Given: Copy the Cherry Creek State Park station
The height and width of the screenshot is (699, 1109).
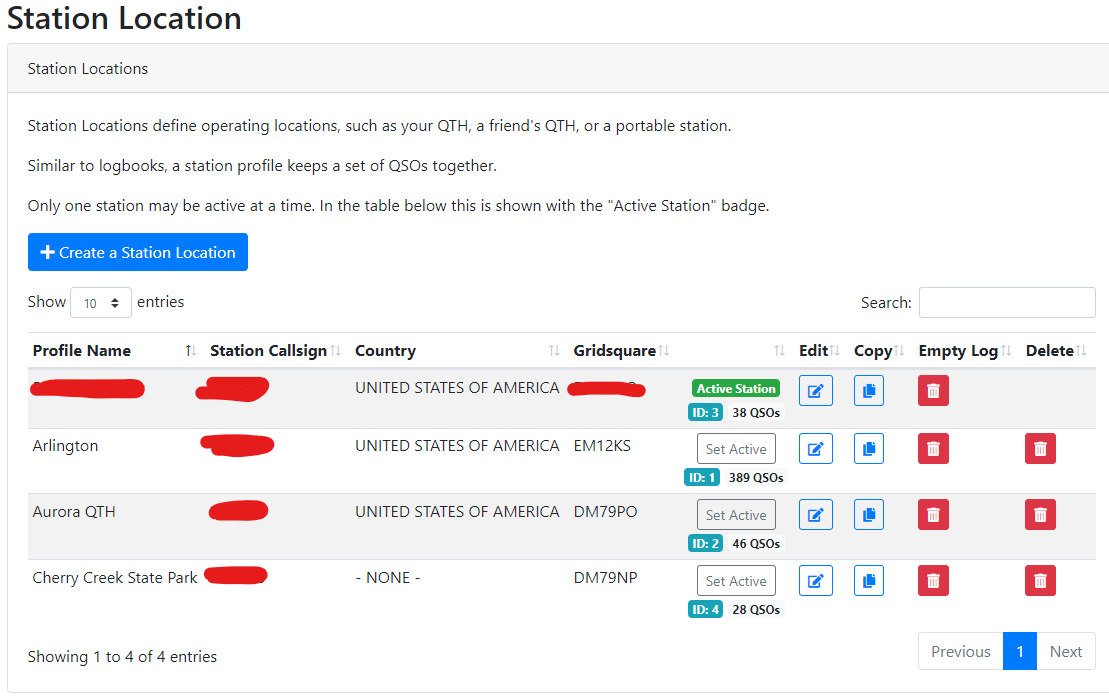Looking at the screenshot, I should pyautogui.click(x=868, y=580).
